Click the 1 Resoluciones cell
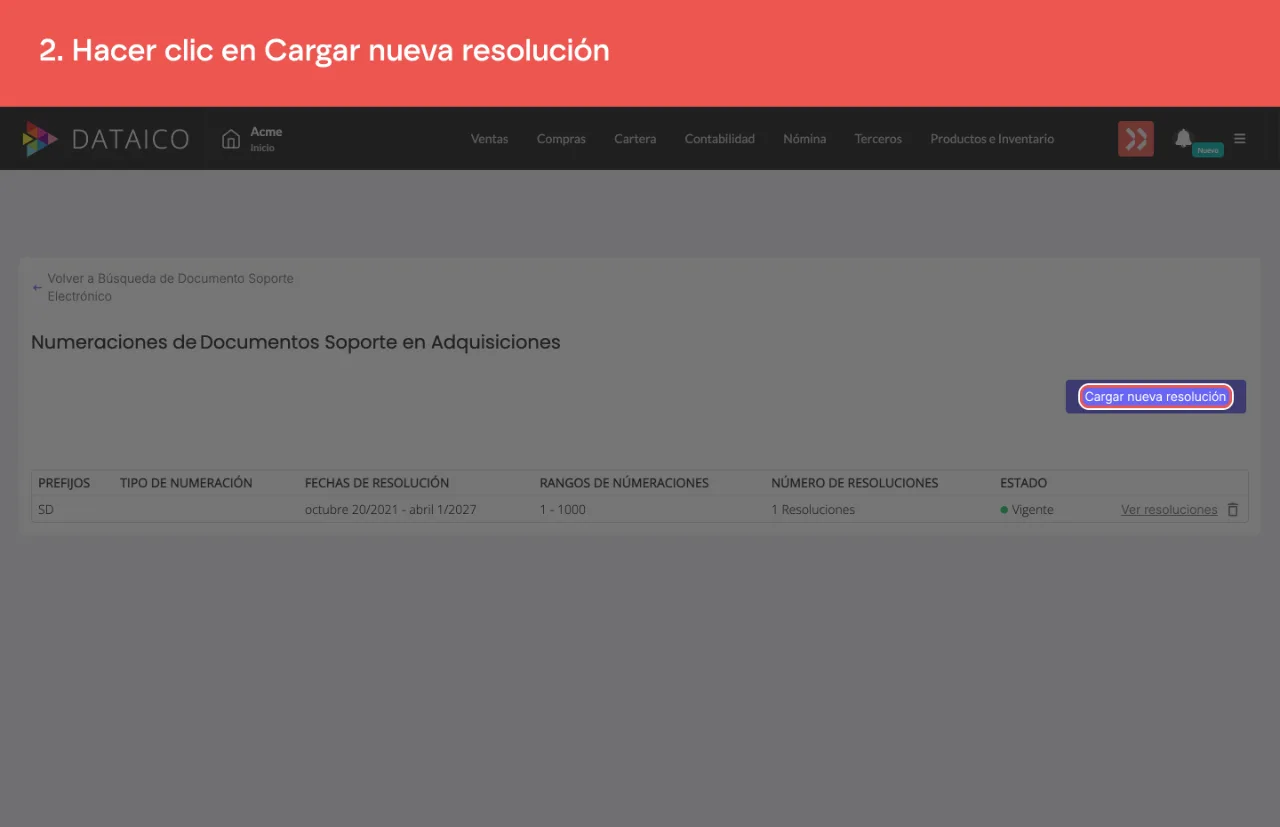 [813, 509]
